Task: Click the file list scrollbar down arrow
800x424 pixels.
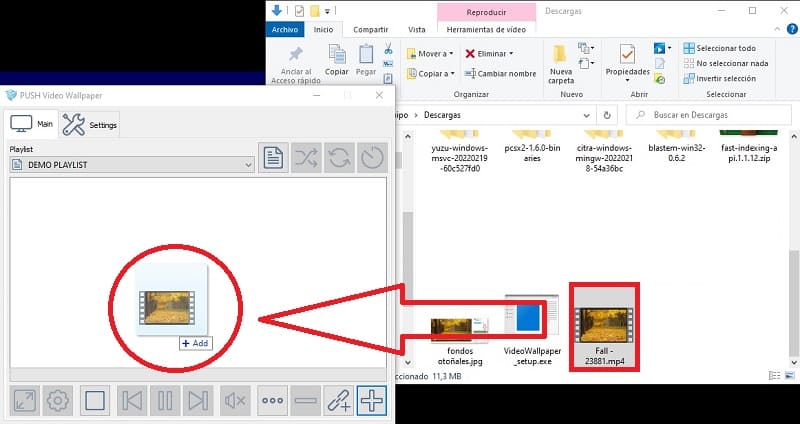Action: 794,362
